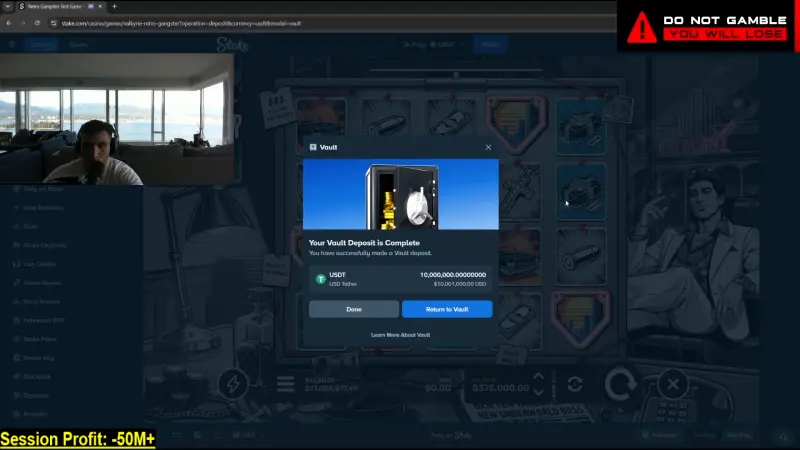Open the Learn More About Vault link

pyautogui.click(x=401, y=335)
